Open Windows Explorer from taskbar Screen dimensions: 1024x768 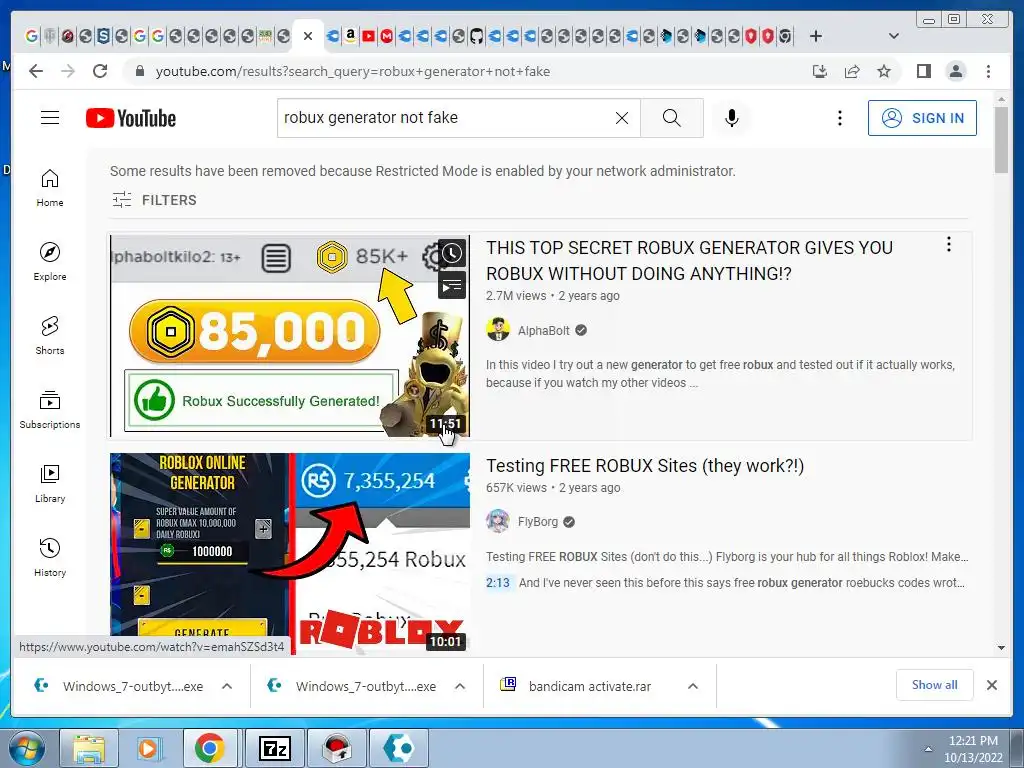(89, 748)
